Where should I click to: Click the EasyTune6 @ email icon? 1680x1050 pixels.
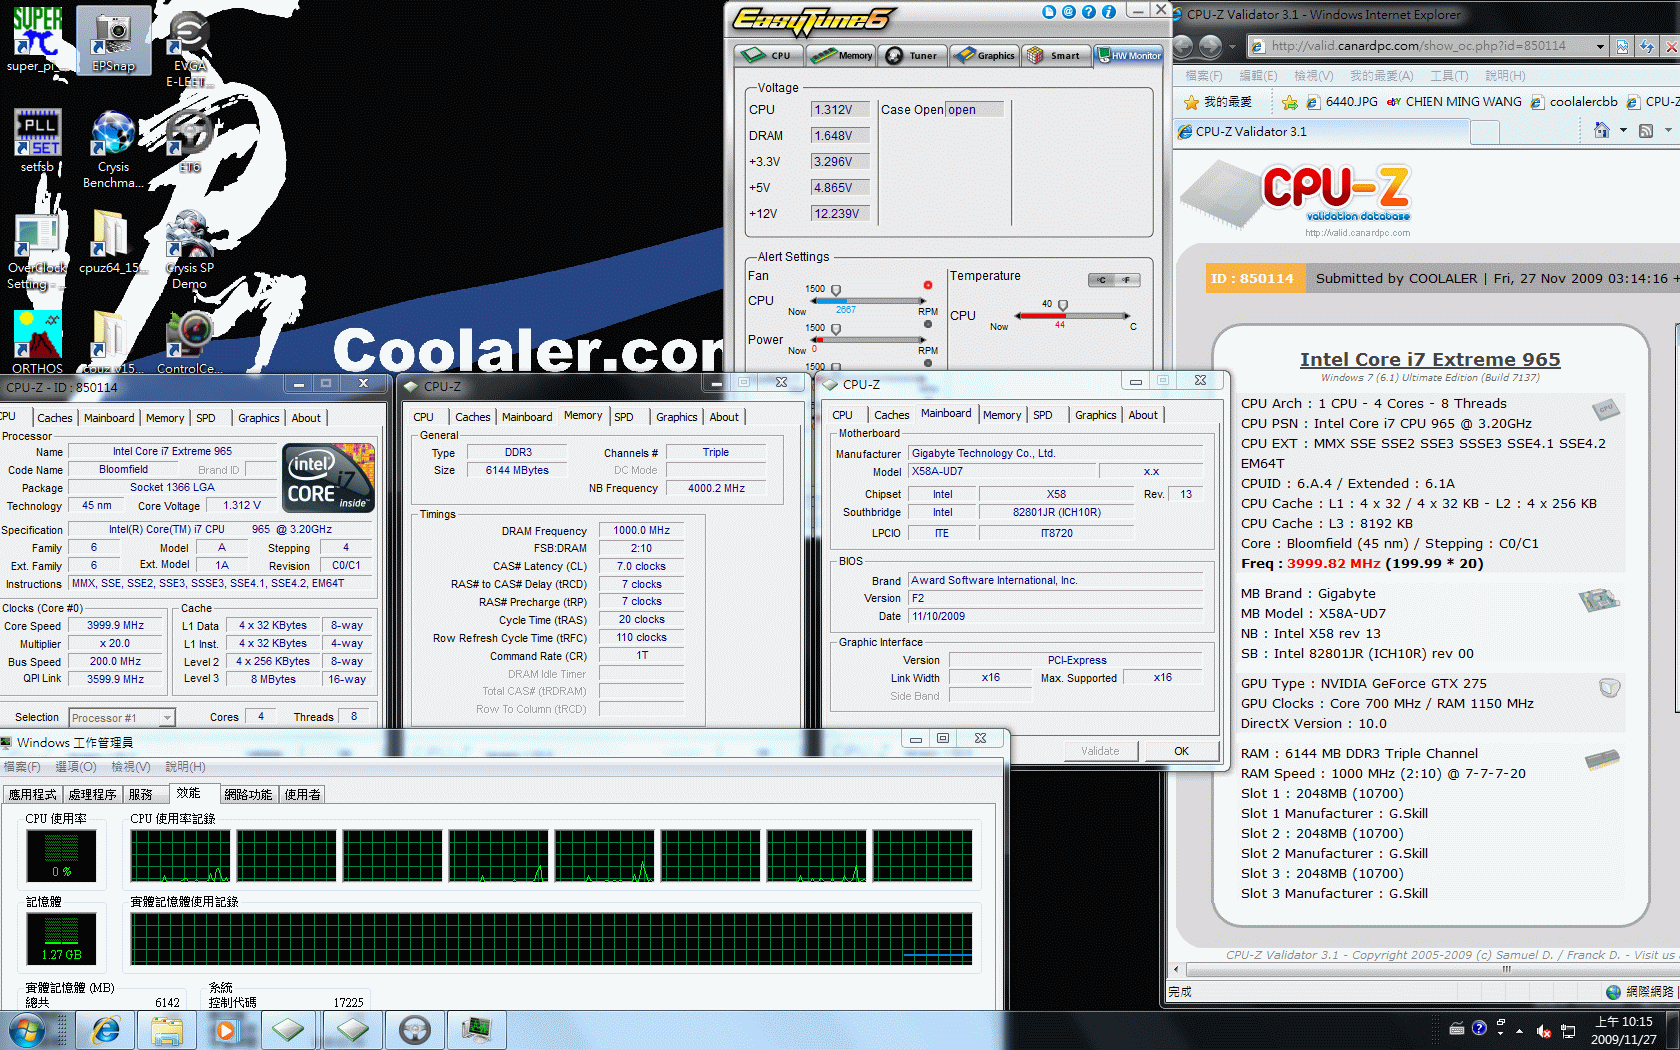pos(1068,12)
